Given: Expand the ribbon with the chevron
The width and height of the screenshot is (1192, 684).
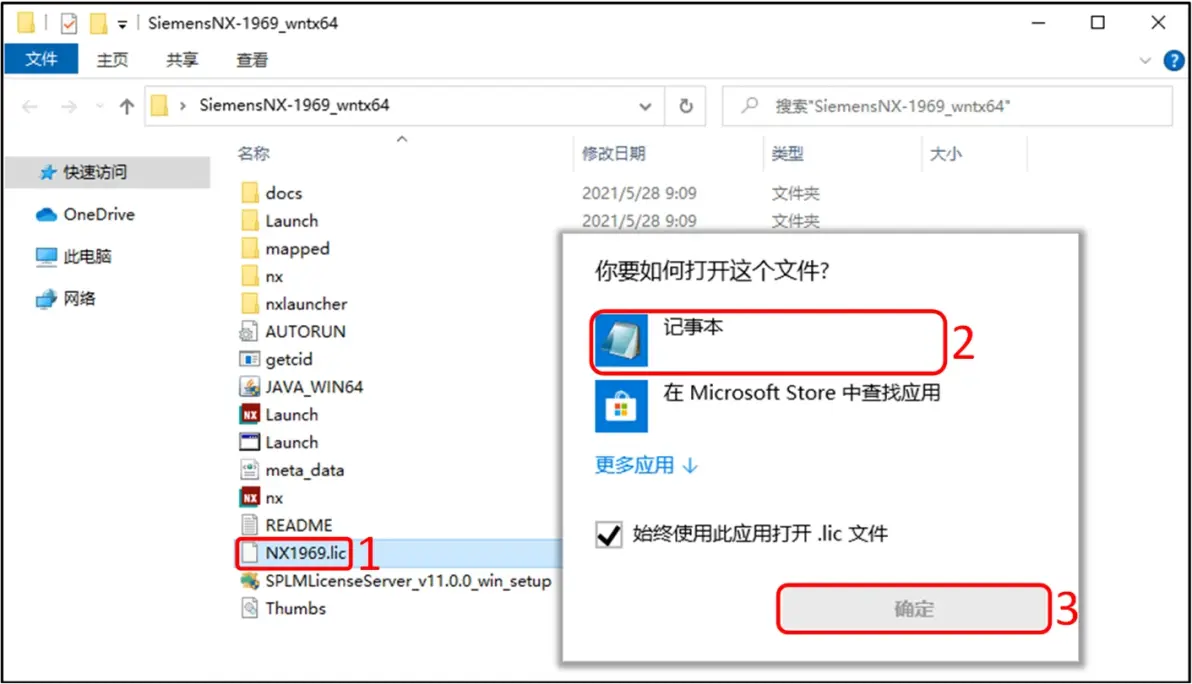Looking at the screenshot, I should (x=1145, y=61).
